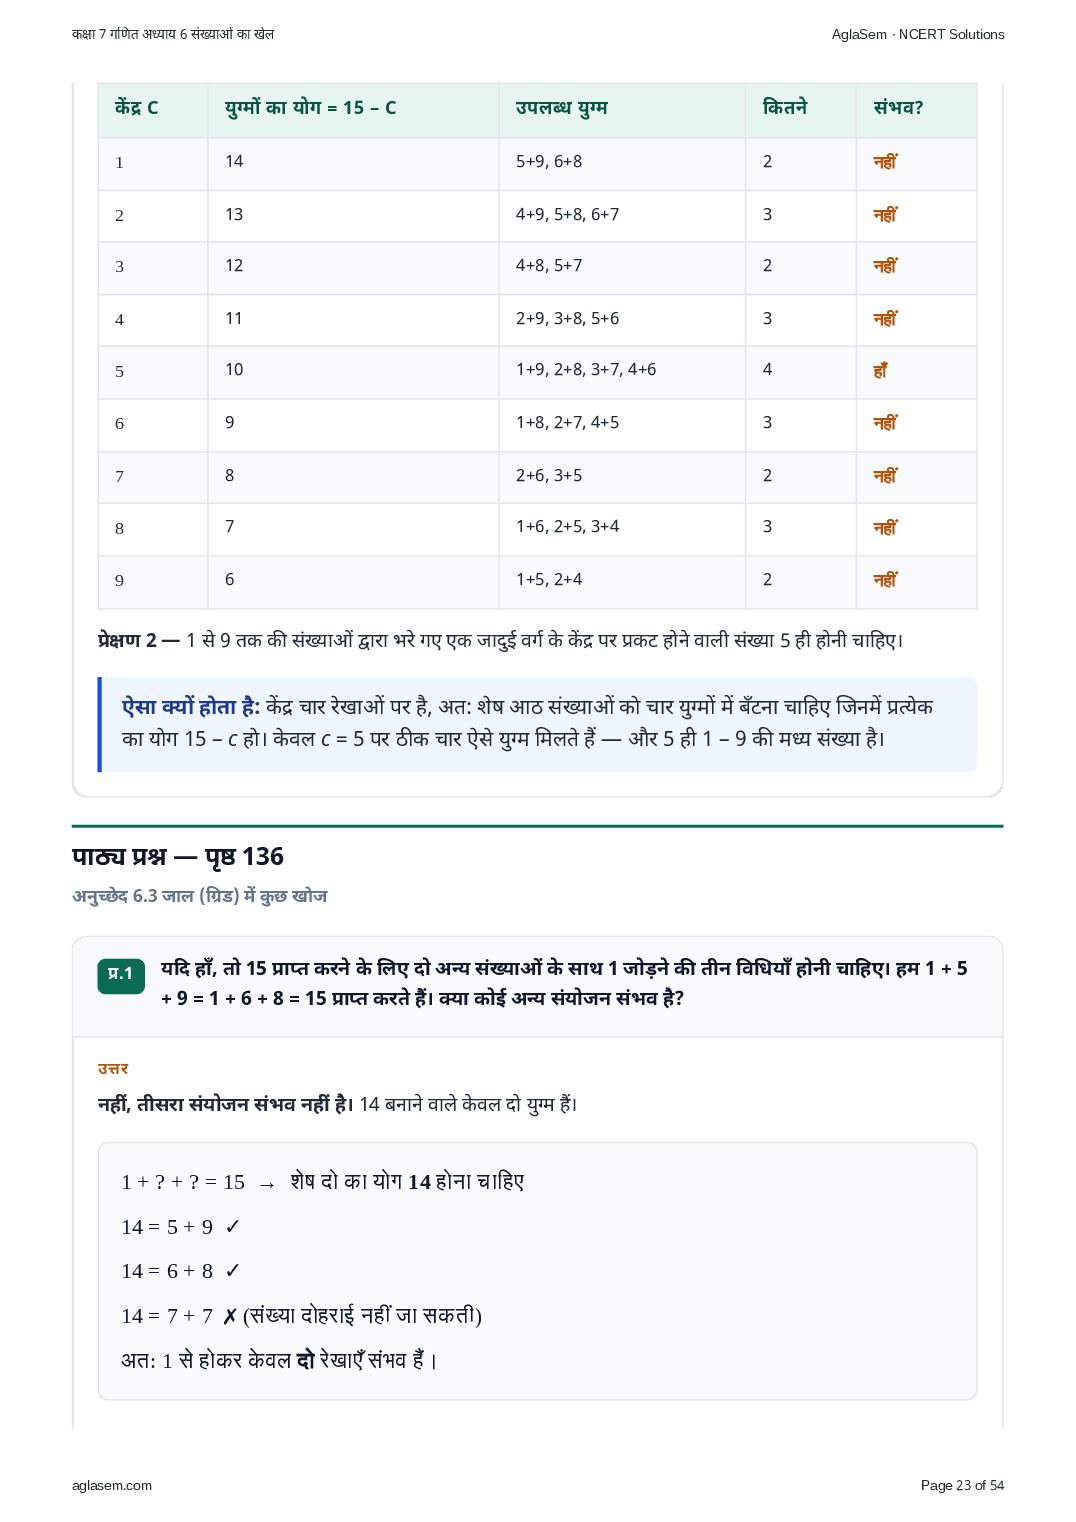Click the युग्मों का योग = 15 – C header
This screenshot has height=1522, width=1076.
tap(311, 108)
